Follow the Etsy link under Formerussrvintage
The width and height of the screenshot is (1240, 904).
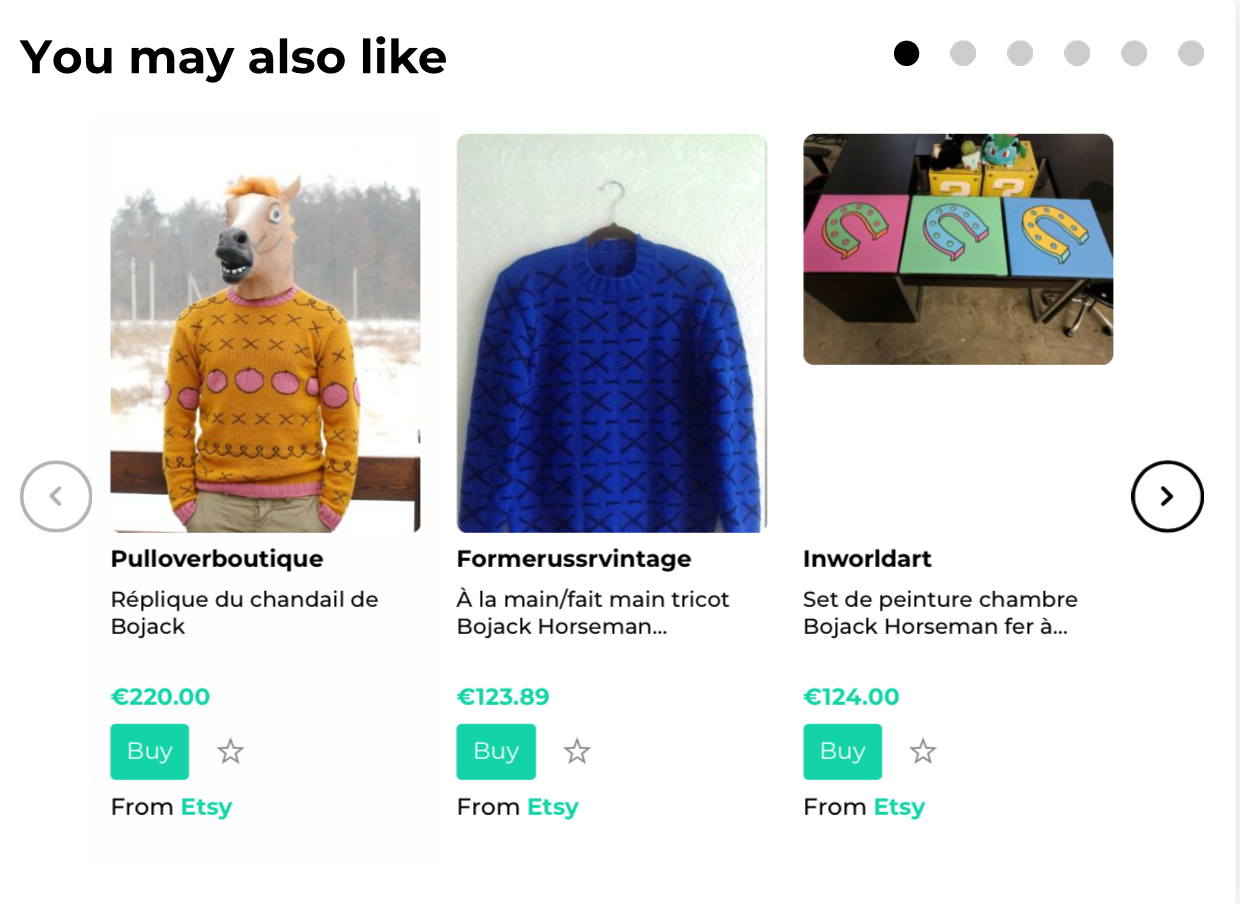pos(553,807)
